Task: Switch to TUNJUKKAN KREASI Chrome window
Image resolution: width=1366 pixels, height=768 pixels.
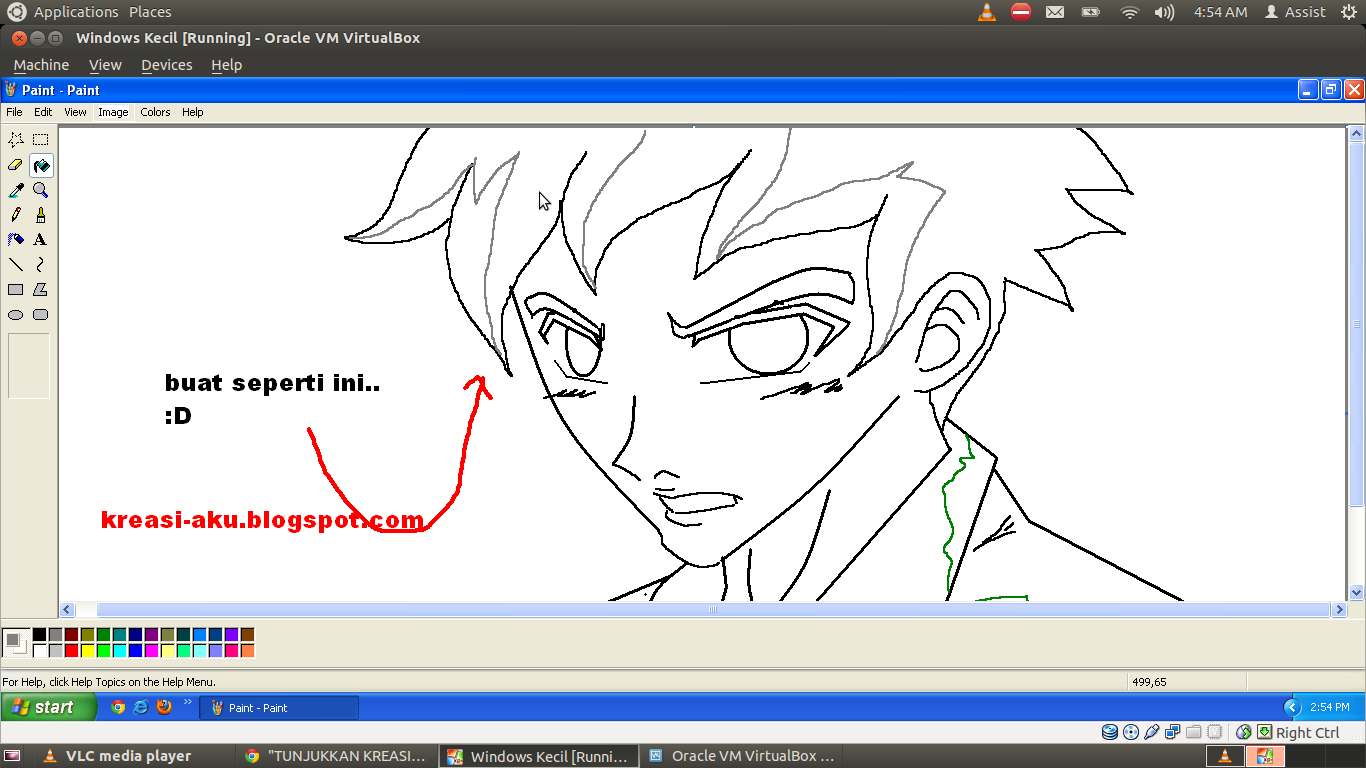Action: pos(338,756)
